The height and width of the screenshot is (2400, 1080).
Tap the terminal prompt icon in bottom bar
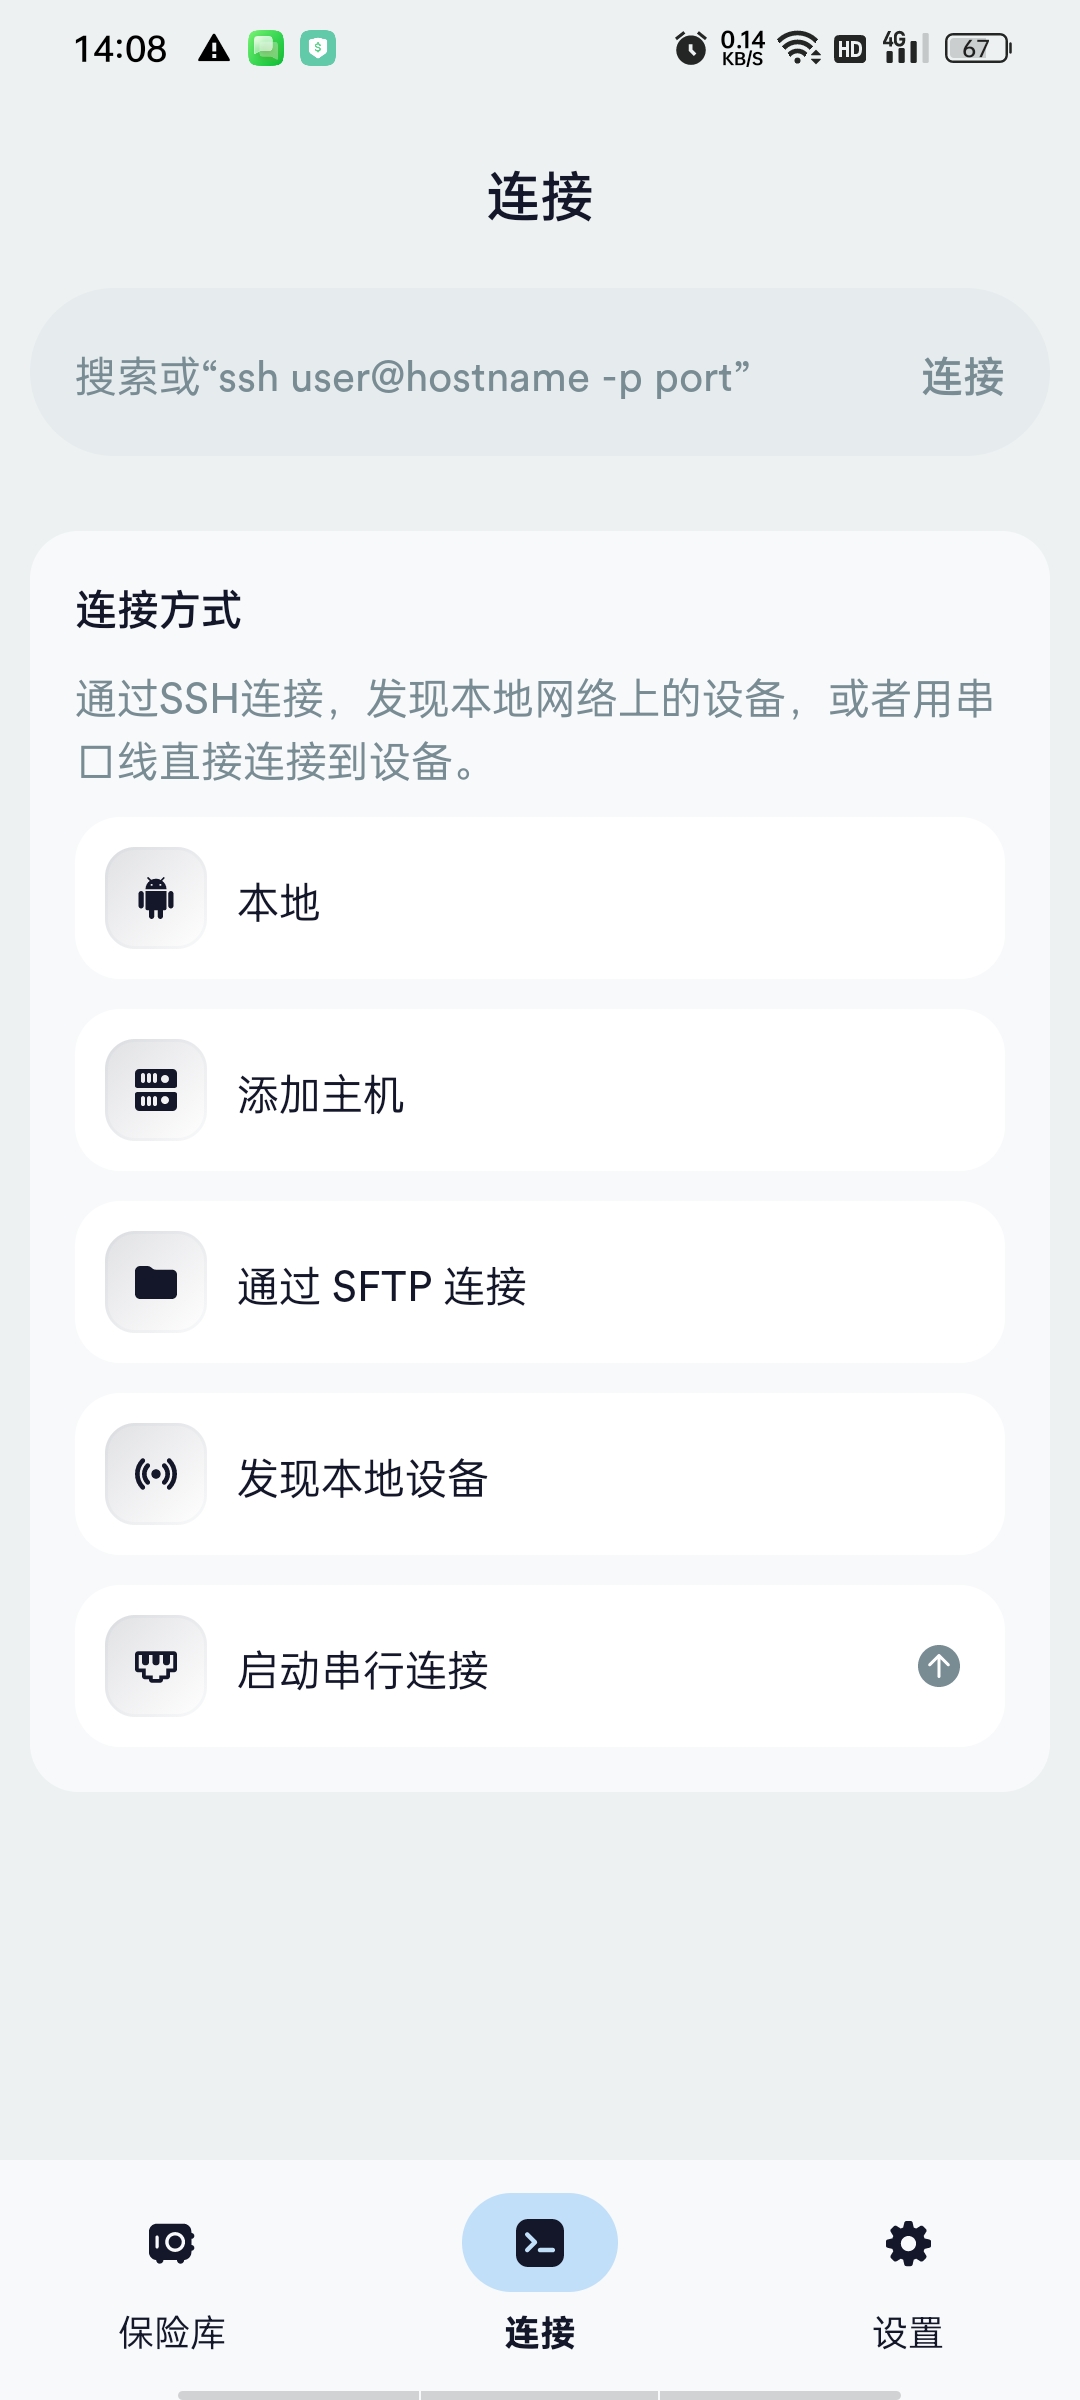(x=540, y=2243)
